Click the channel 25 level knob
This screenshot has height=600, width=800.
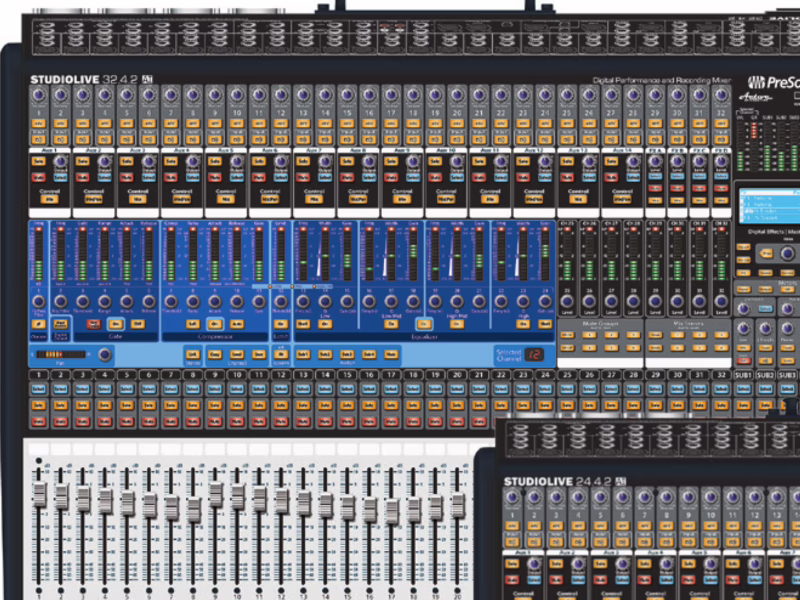coord(567,301)
